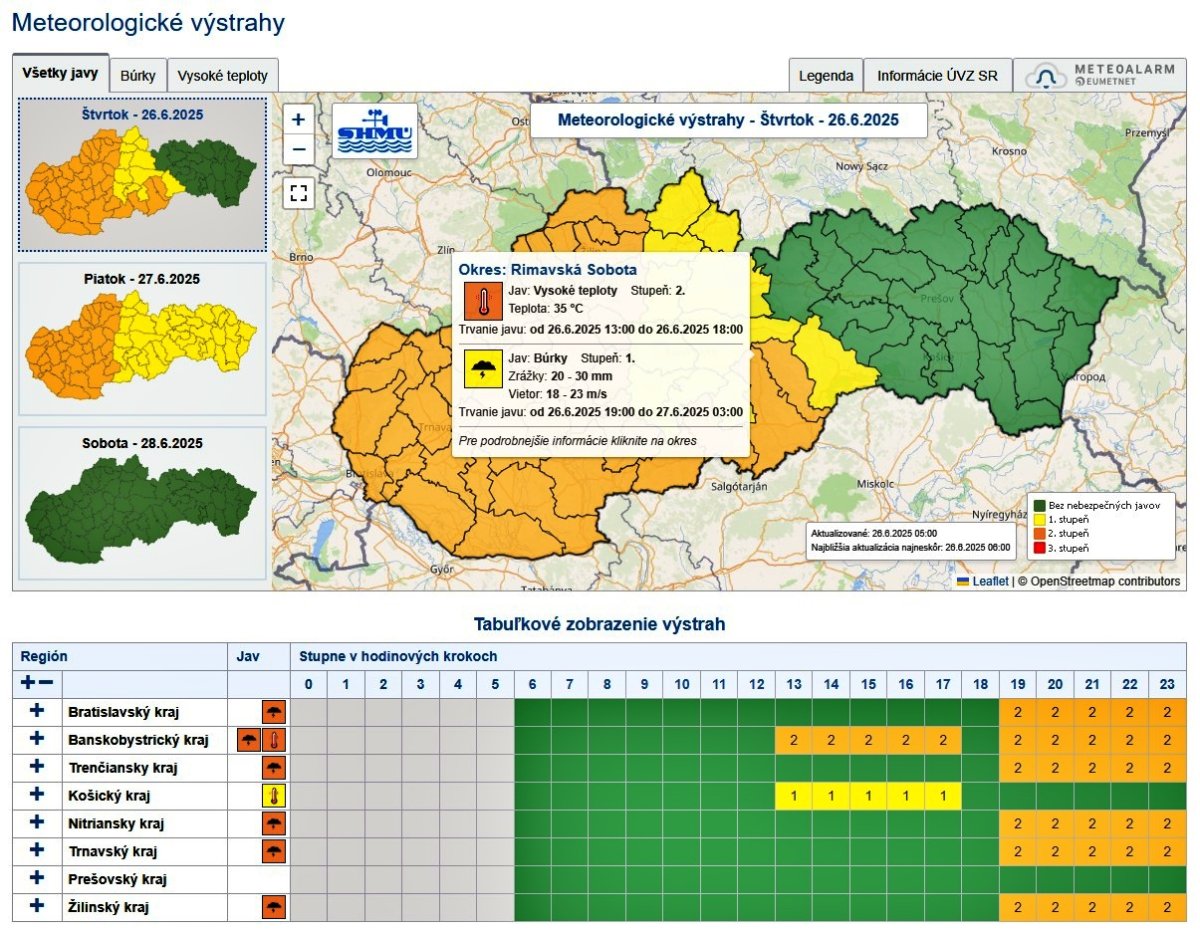Viewport: 1200px width, 931px height.
Task: Zoom in on the warnings map
Action: [298, 120]
